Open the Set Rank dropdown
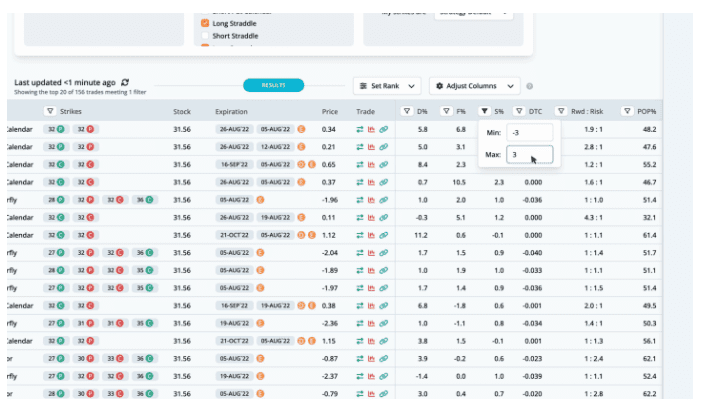This screenshot has width=705, height=412. click(387, 86)
